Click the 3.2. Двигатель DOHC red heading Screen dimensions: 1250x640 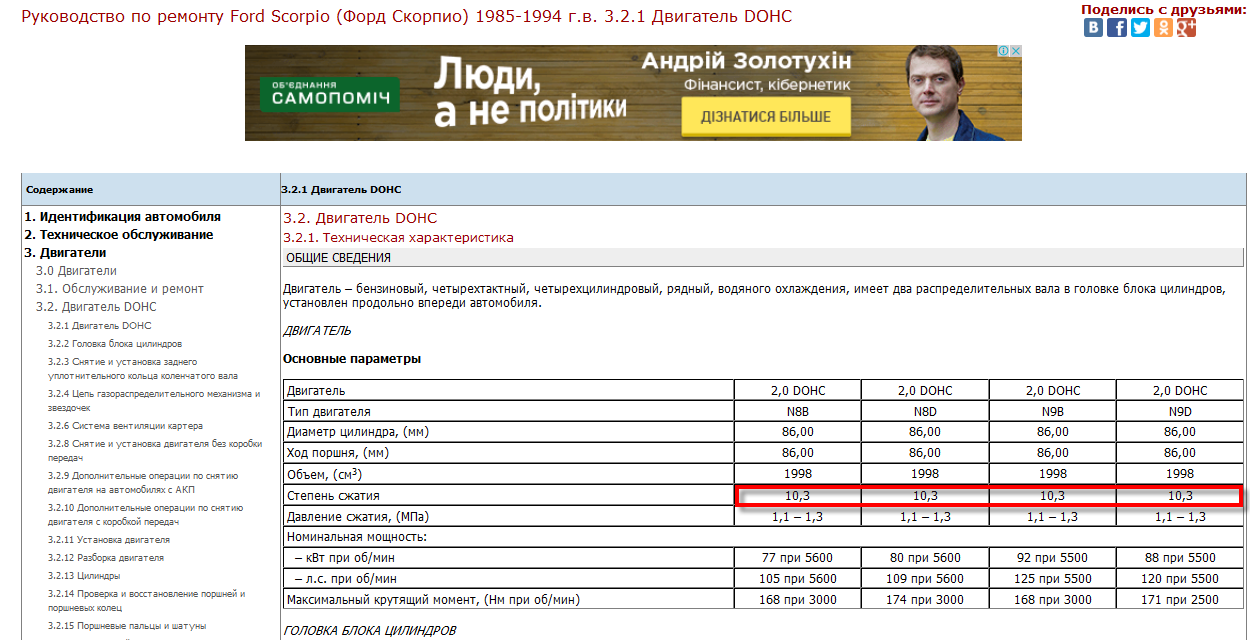(360, 217)
